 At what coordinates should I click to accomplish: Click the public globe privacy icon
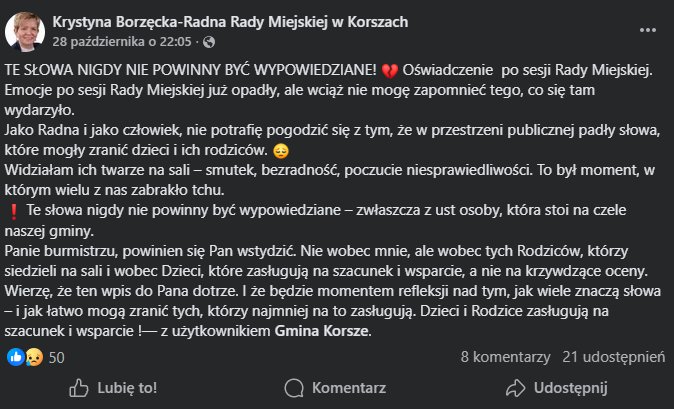[209, 42]
